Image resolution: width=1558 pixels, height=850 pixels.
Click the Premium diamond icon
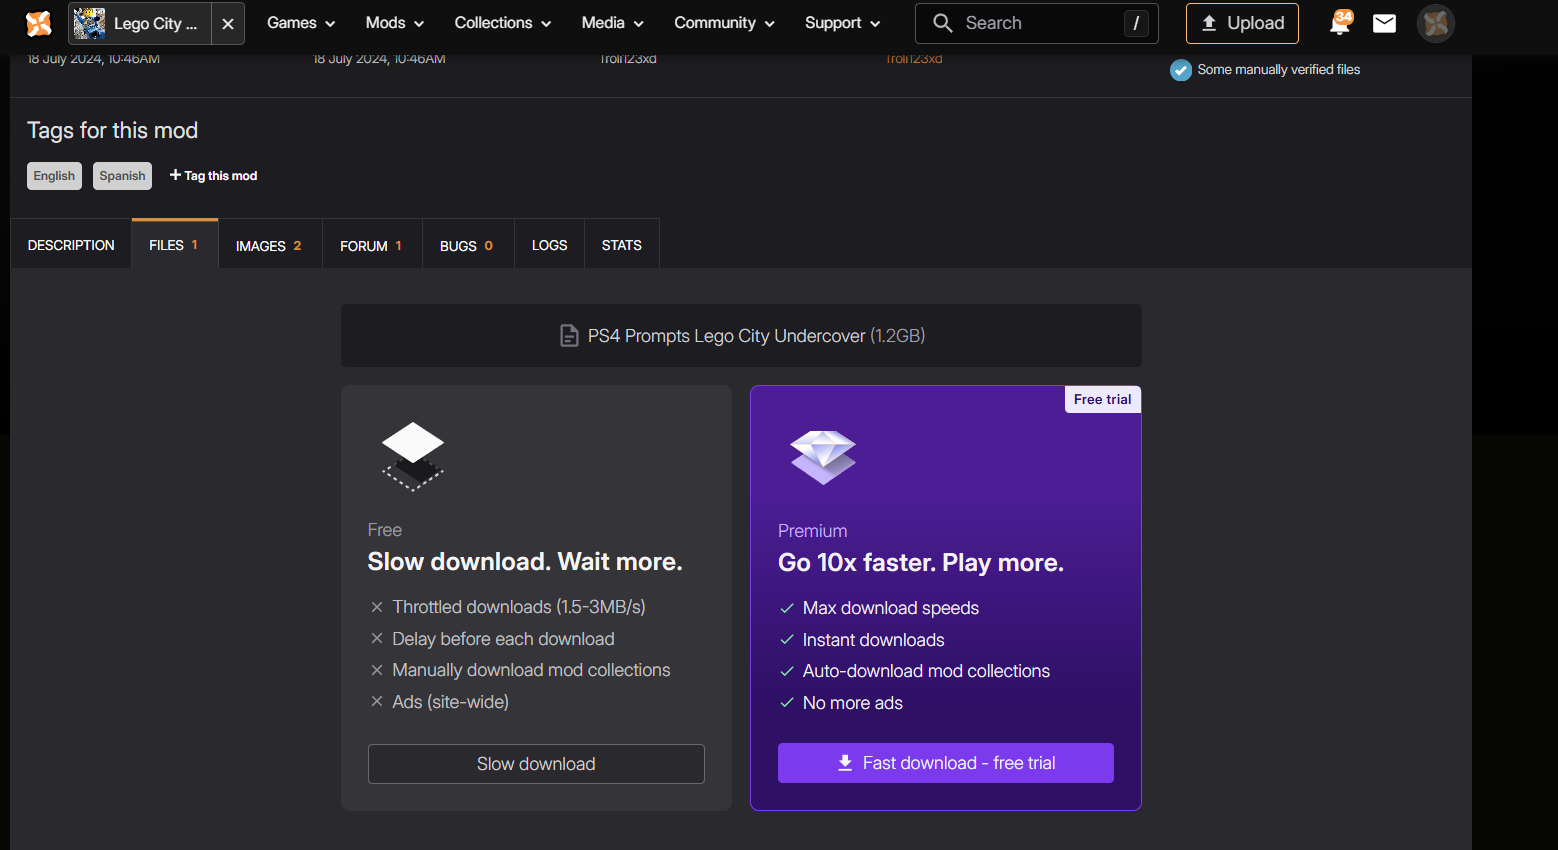823,457
